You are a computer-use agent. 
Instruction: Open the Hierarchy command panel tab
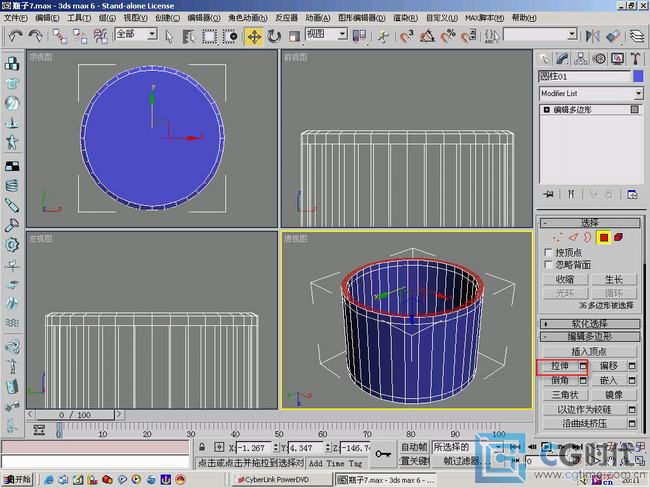581,59
